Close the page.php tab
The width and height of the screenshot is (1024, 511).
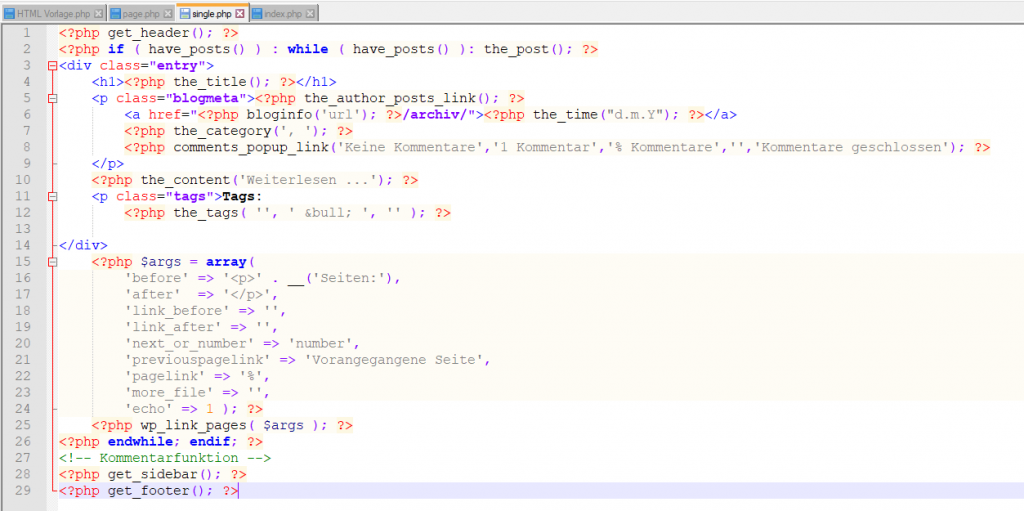pos(168,14)
